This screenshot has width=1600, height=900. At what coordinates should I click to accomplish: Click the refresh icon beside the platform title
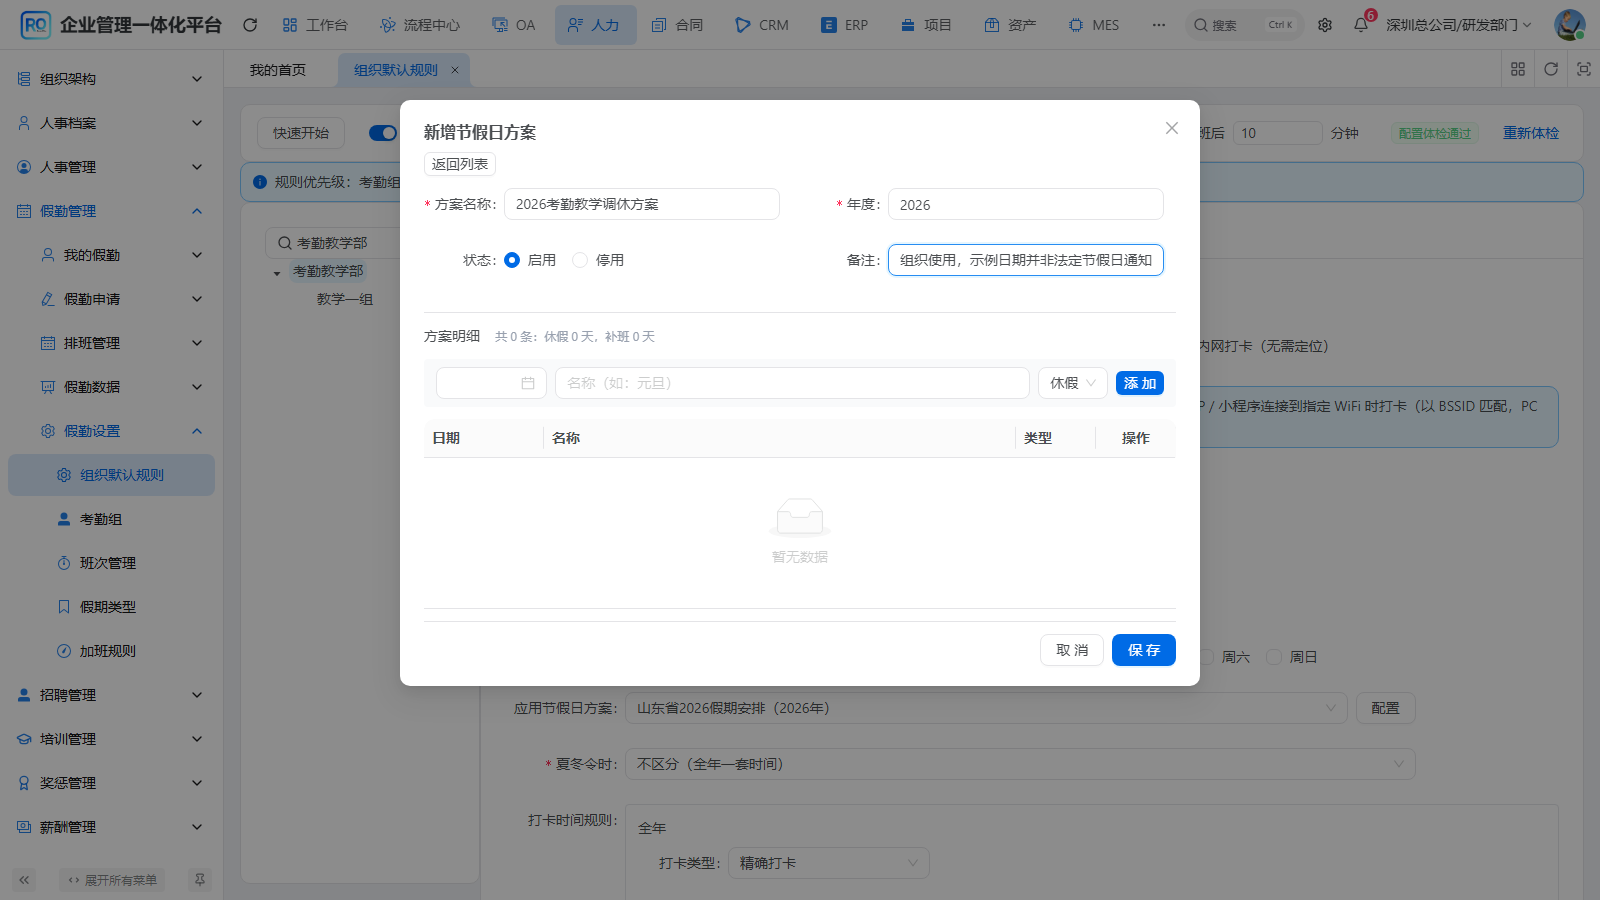point(250,25)
